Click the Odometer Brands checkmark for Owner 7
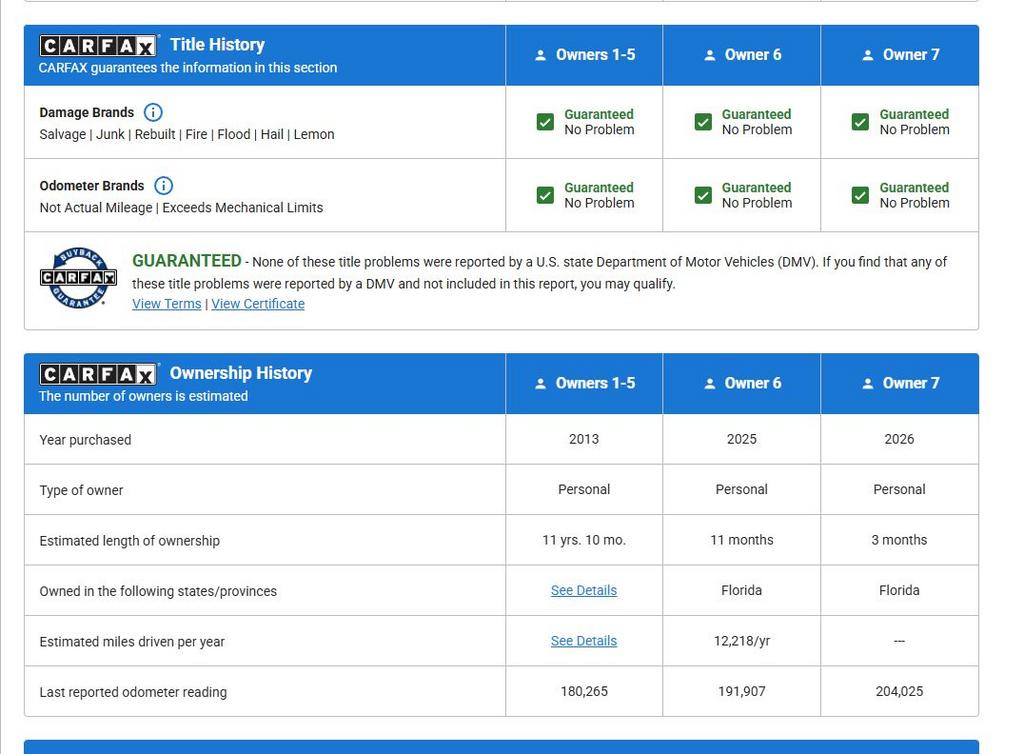This screenshot has width=1024, height=754. coord(861,195)
